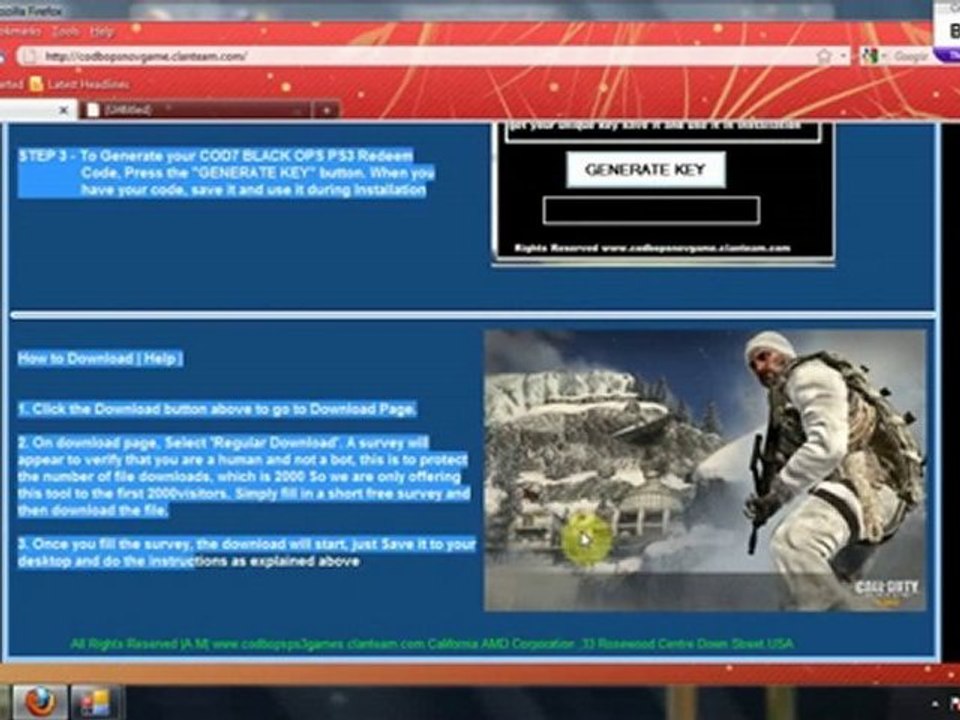960x720 pixels.
Task: Click the green 'All Rights Reserved' footer text
Action: click(432, 644)
